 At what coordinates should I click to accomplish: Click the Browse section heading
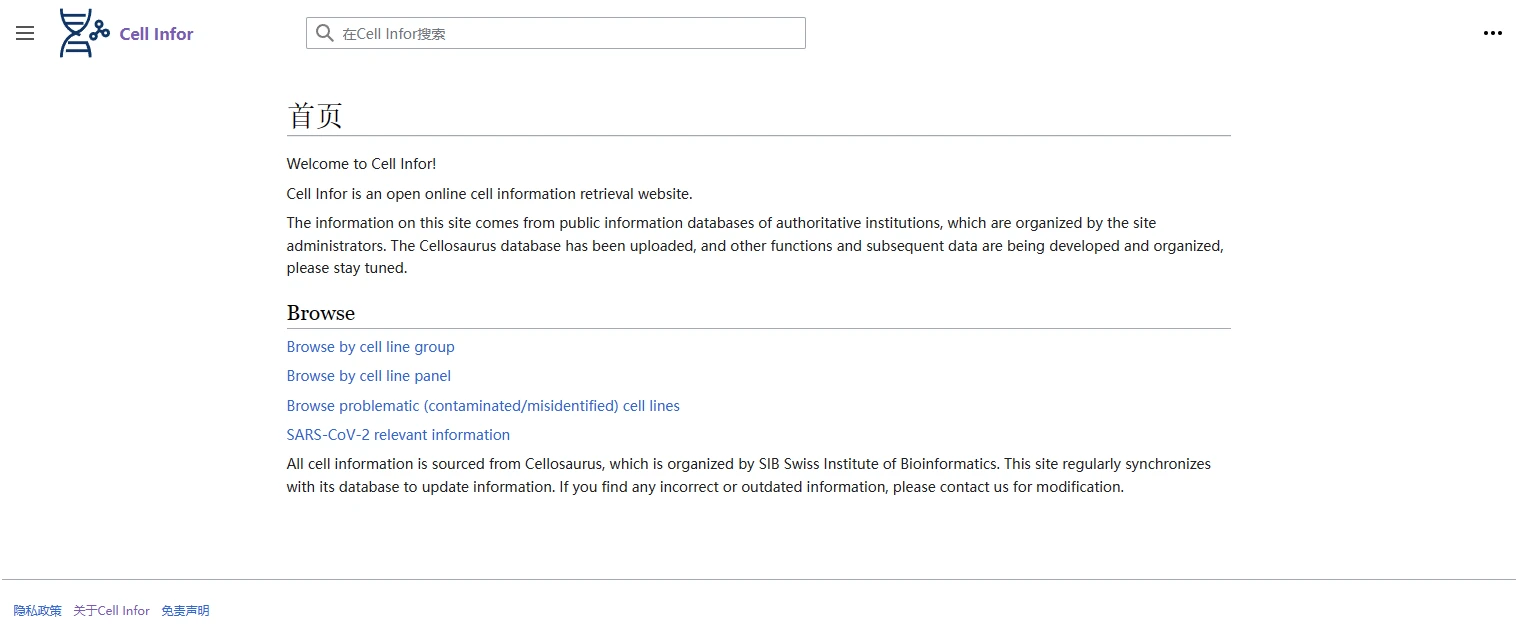tap(320, 313)
